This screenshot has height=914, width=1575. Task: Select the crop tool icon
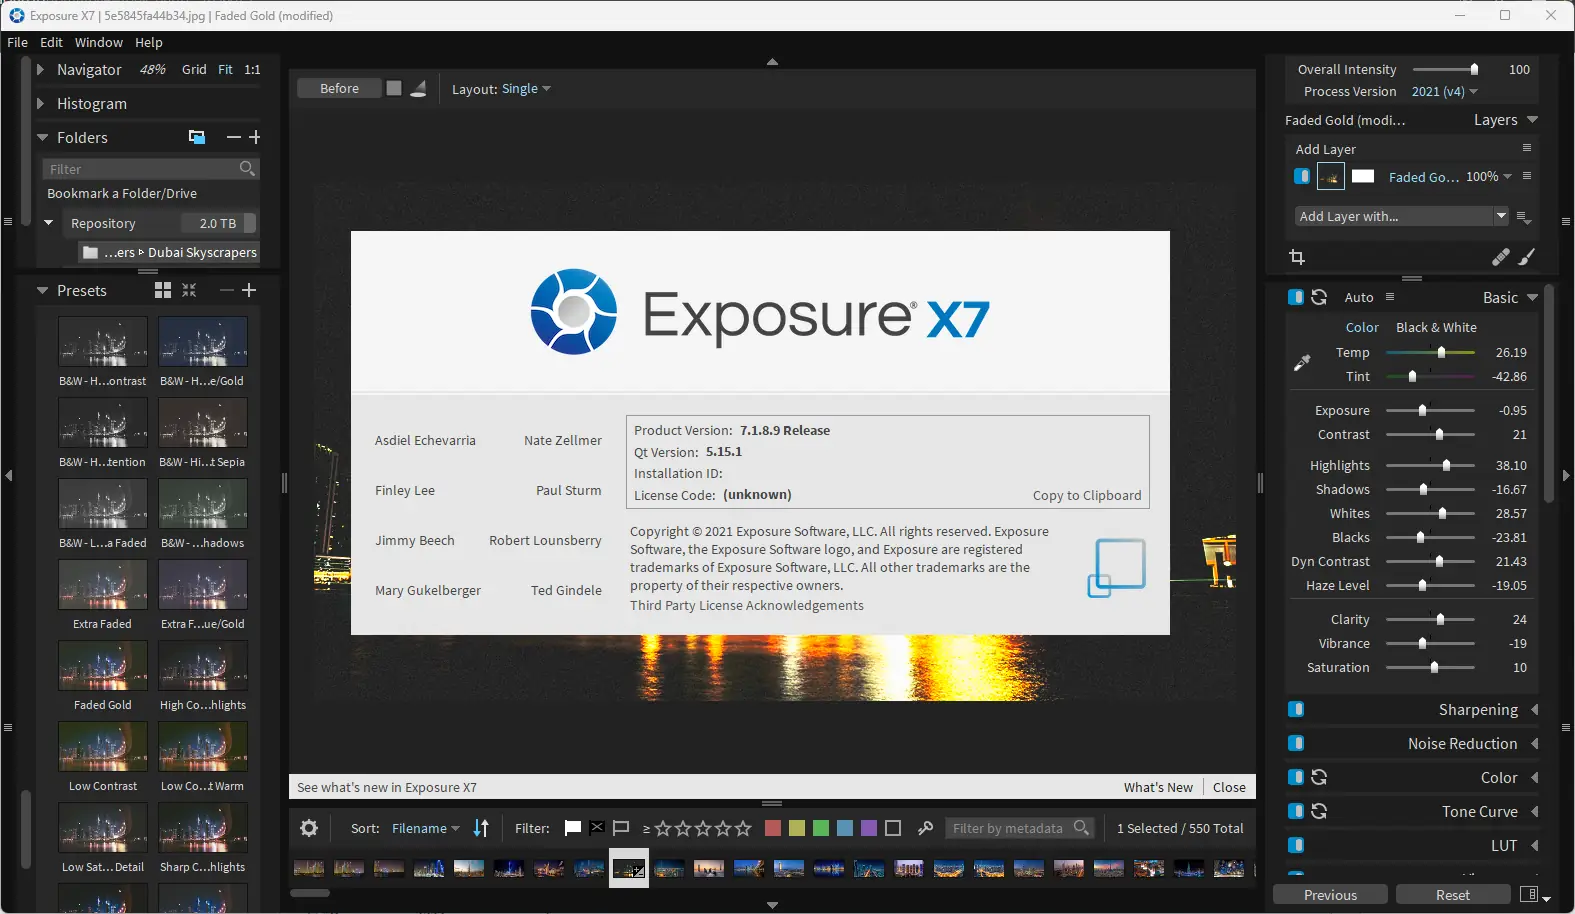coord(1297,257)
